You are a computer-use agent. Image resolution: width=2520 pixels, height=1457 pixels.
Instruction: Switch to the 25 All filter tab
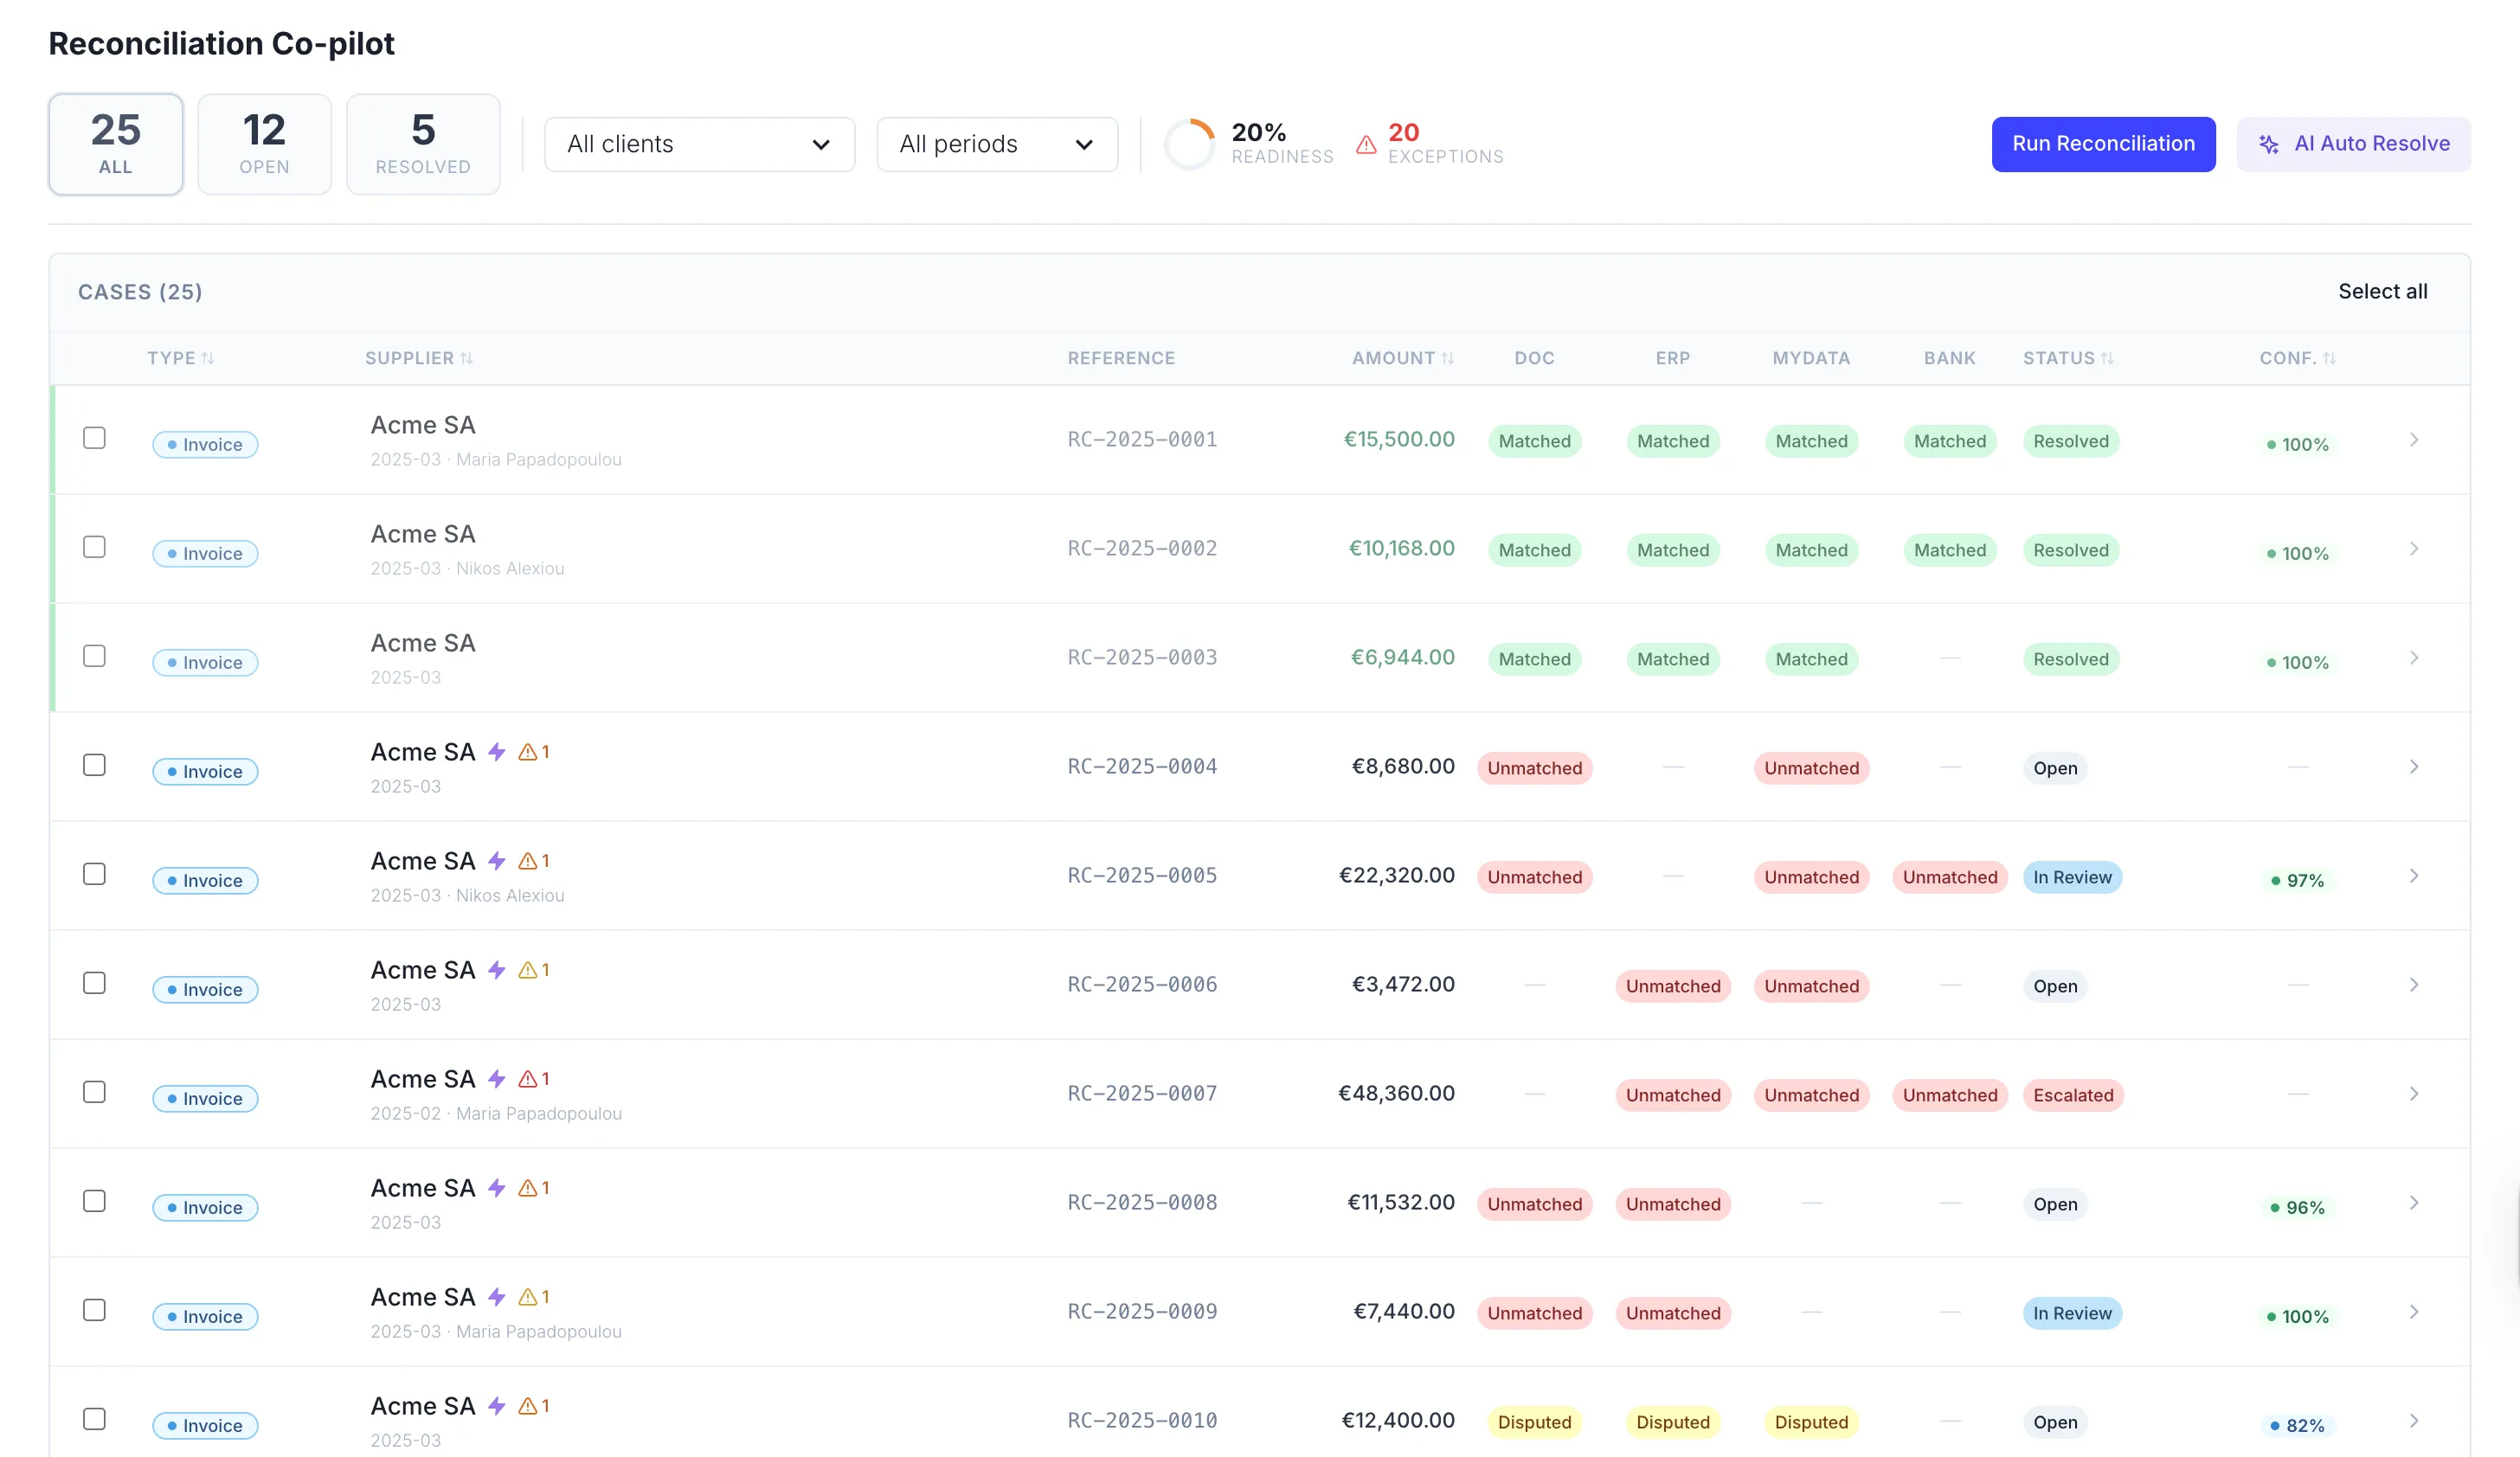click(115, 144)
